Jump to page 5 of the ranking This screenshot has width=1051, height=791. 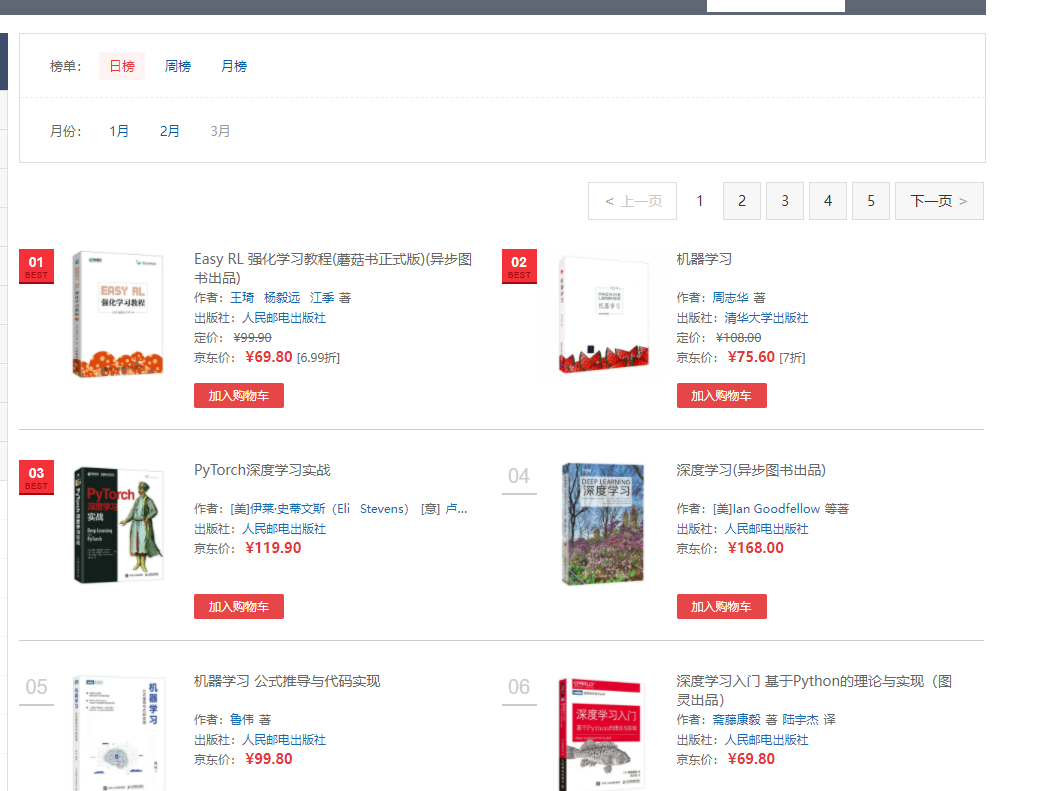point(871,201)
